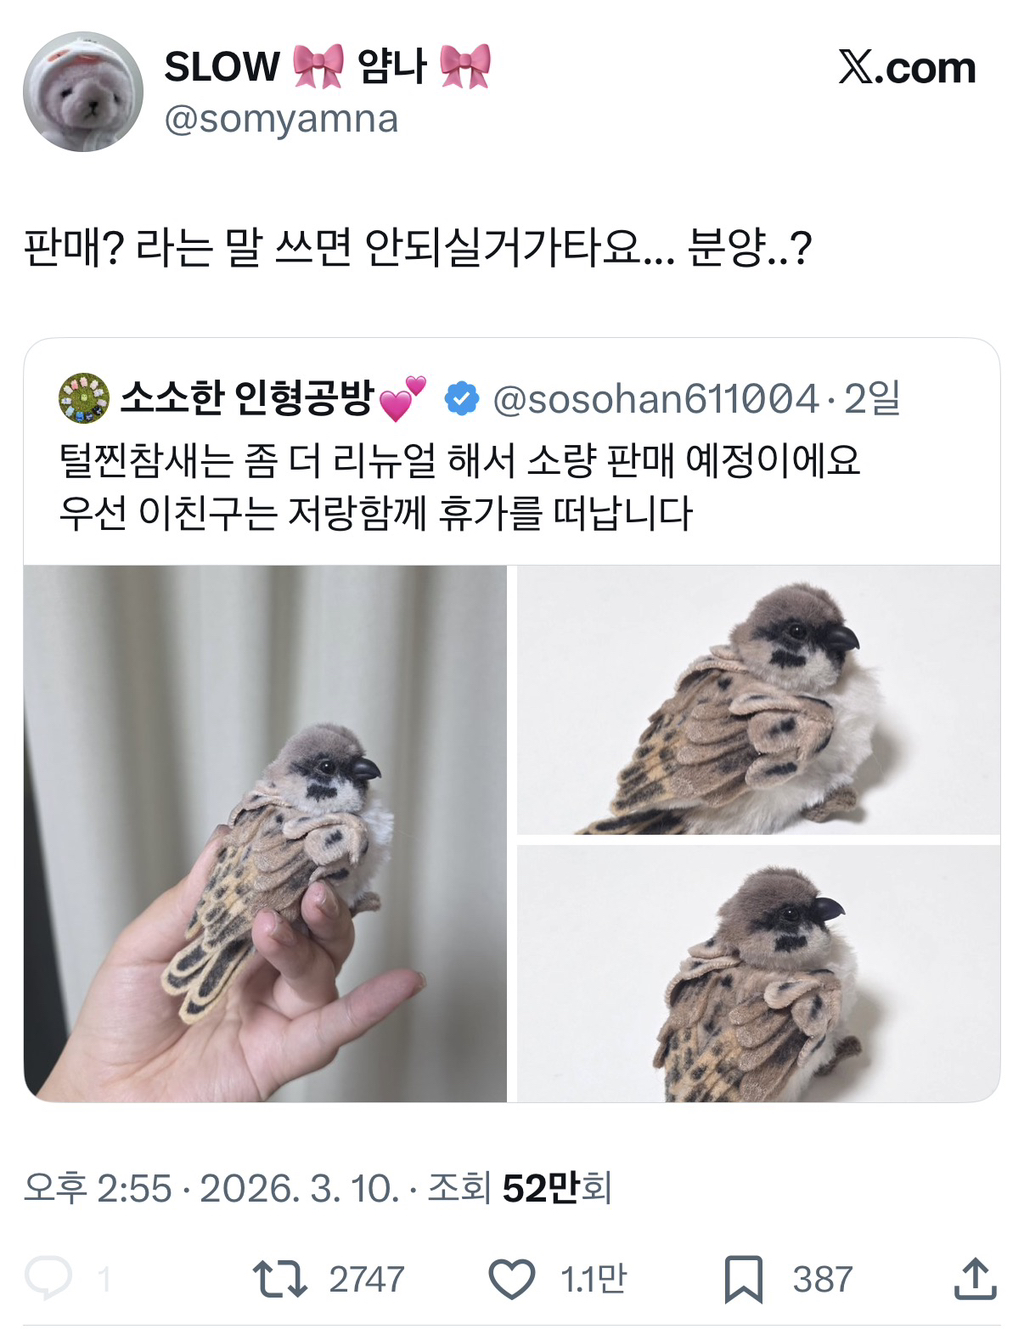Open the @somyamna handle link
1024x1329 pixels.
coord(281,119)
